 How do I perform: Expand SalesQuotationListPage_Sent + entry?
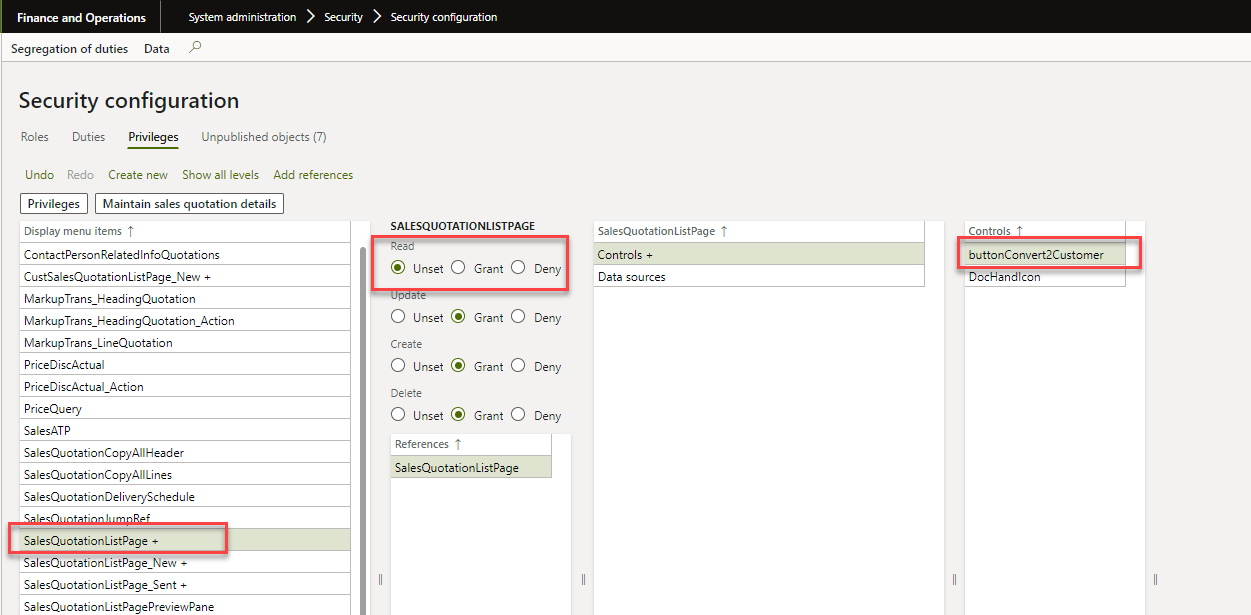click(105, 585)
